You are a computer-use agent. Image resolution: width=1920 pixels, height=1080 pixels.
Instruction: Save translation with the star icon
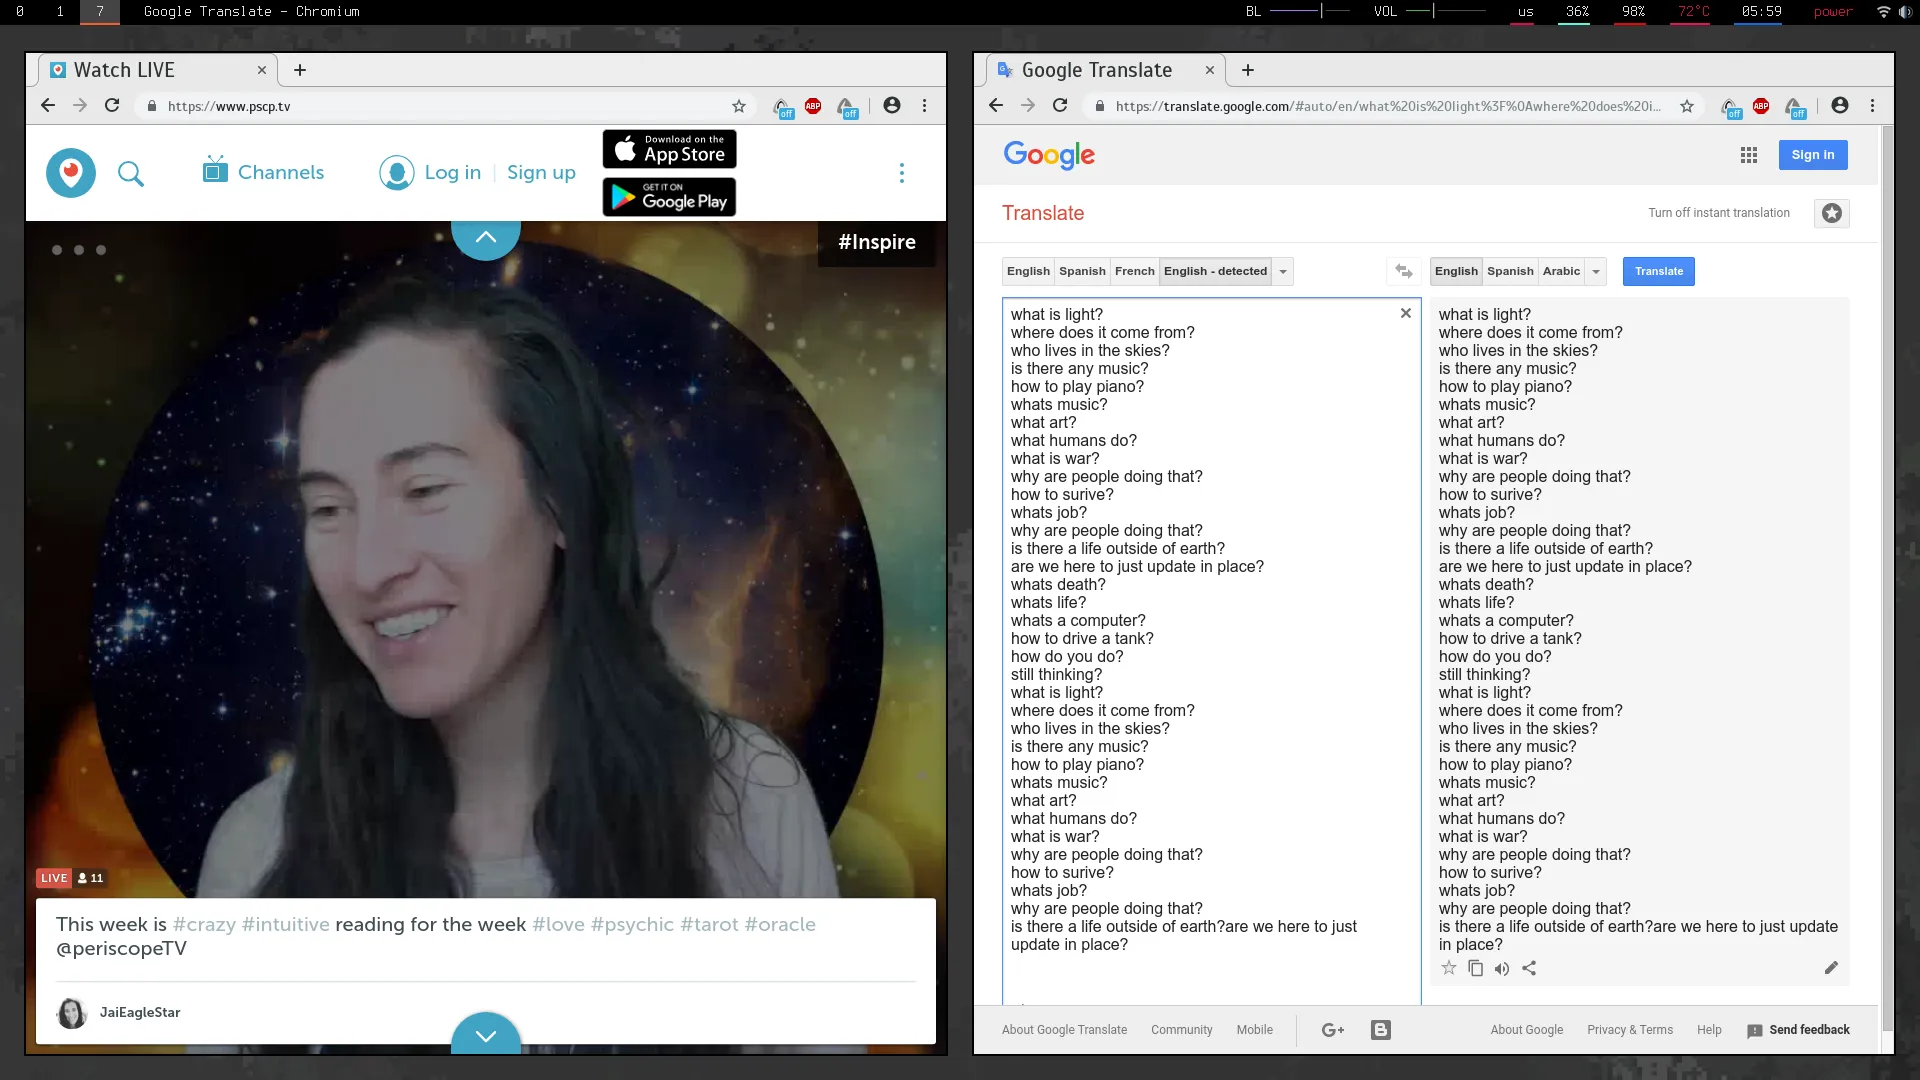1448,968
